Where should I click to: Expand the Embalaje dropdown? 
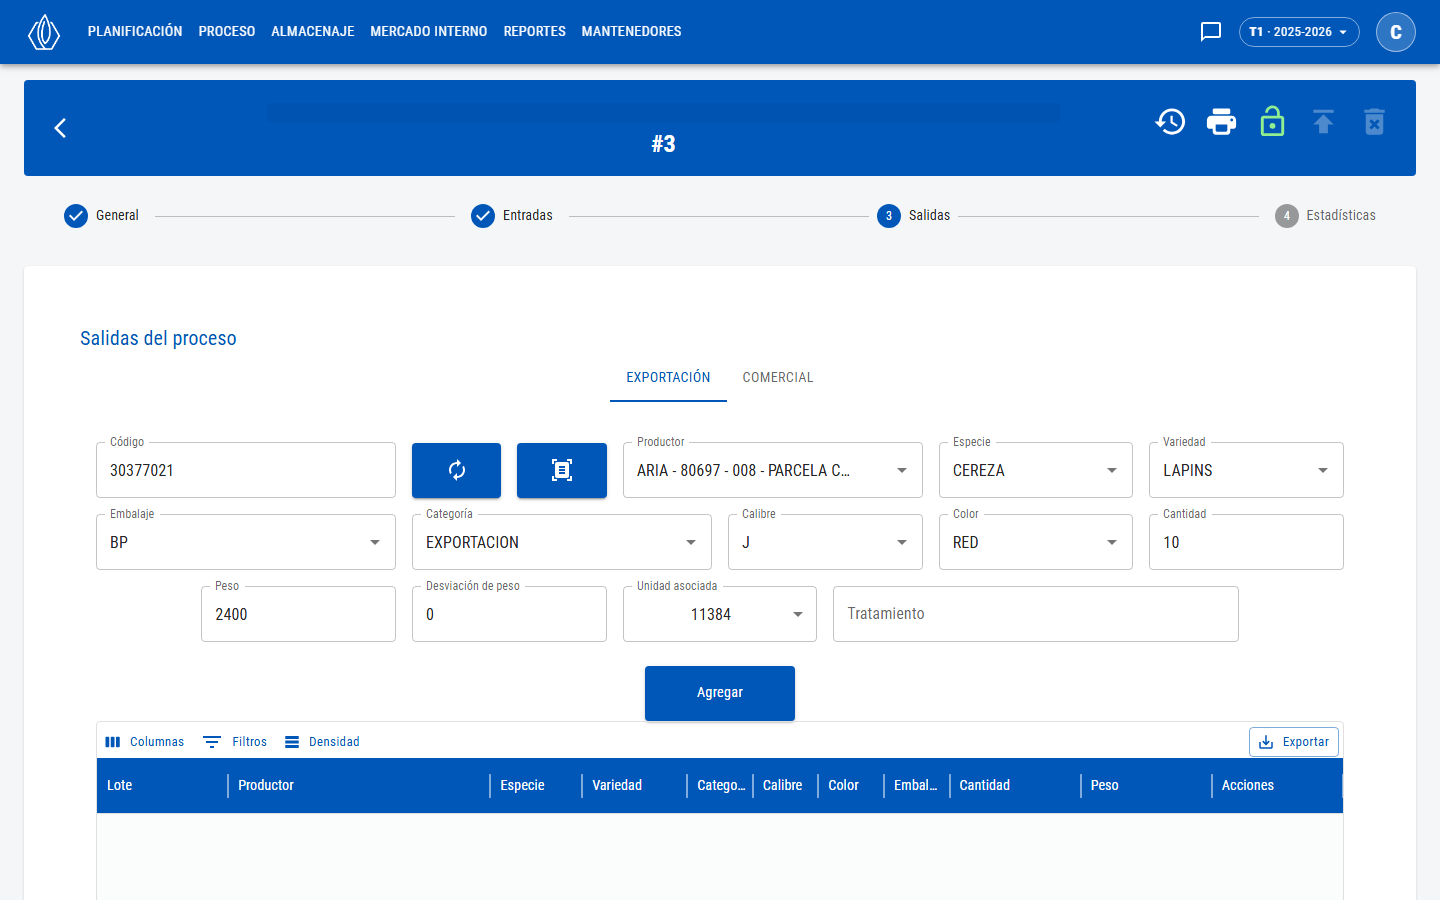pyautogui.click(x=246, y=542)
